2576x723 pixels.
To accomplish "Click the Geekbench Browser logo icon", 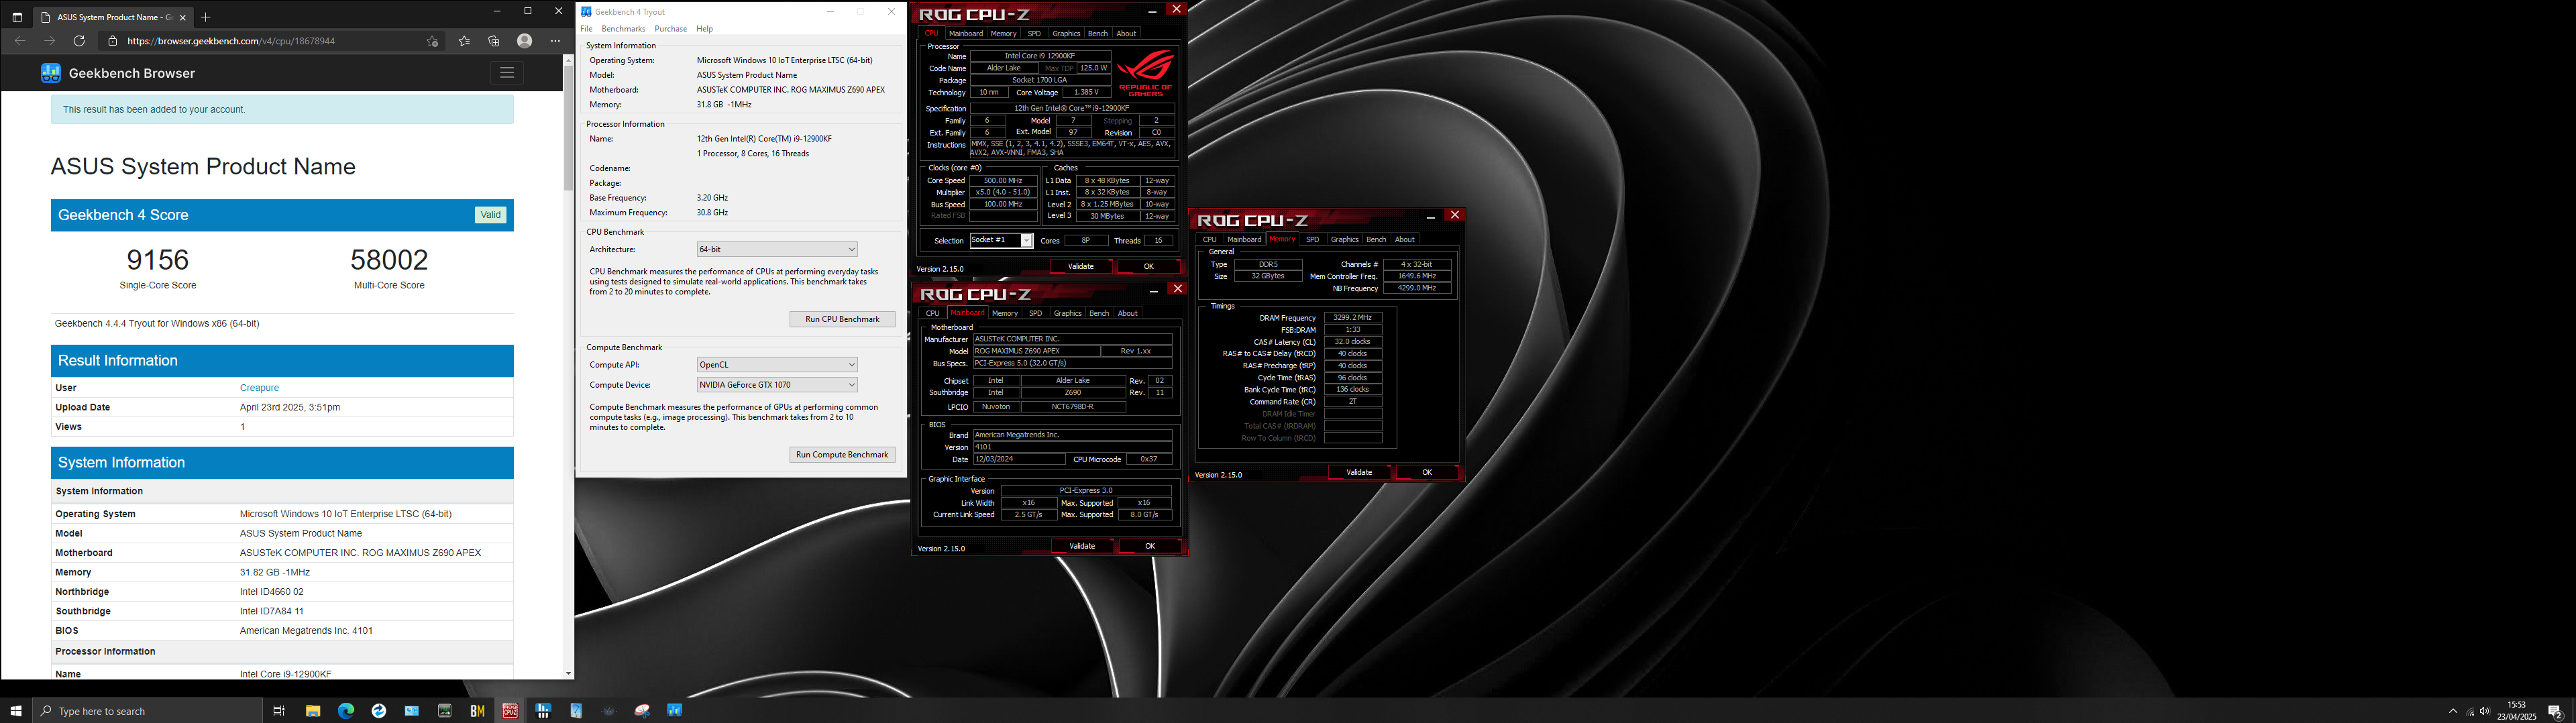I will (x=50, y=73).
